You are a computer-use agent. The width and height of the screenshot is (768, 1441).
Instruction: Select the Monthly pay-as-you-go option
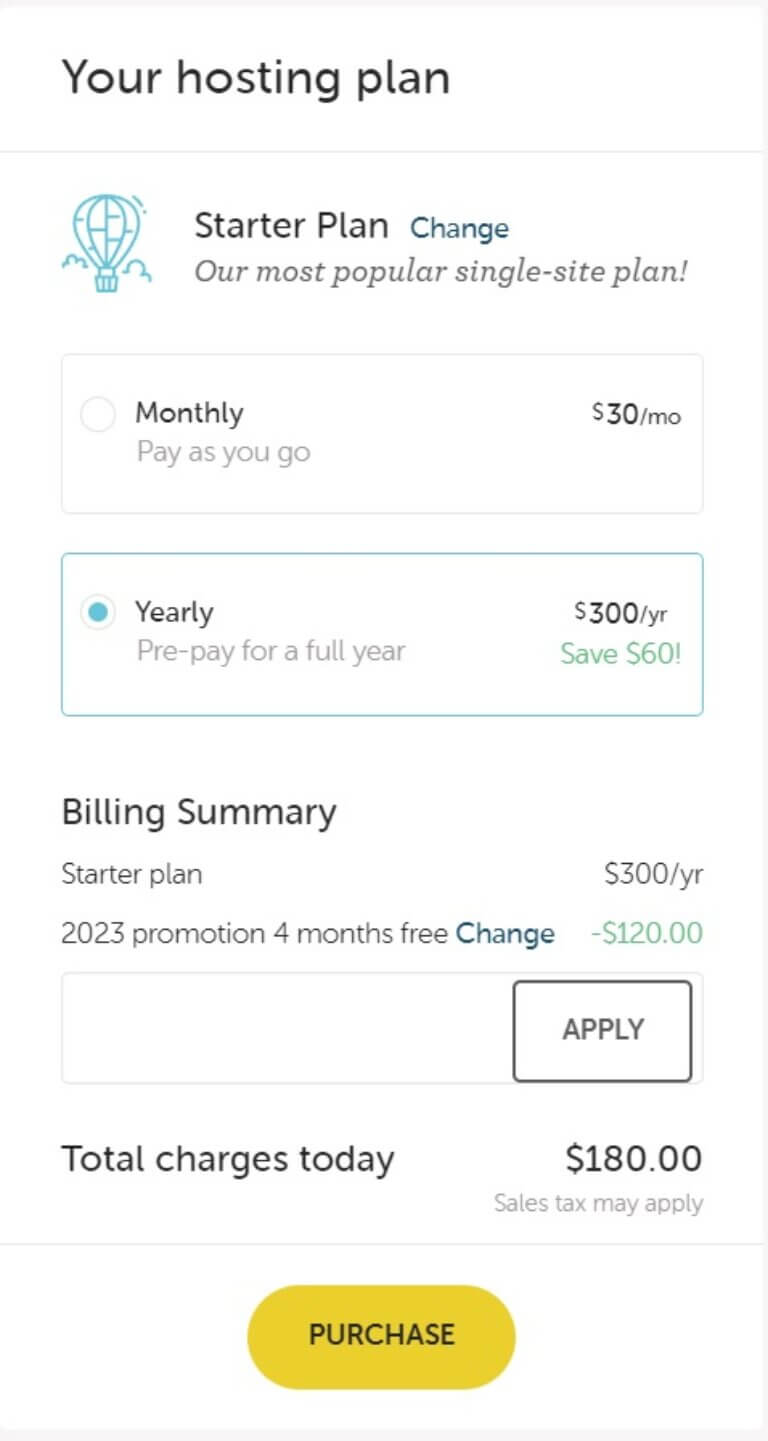[x=98, y=413]
